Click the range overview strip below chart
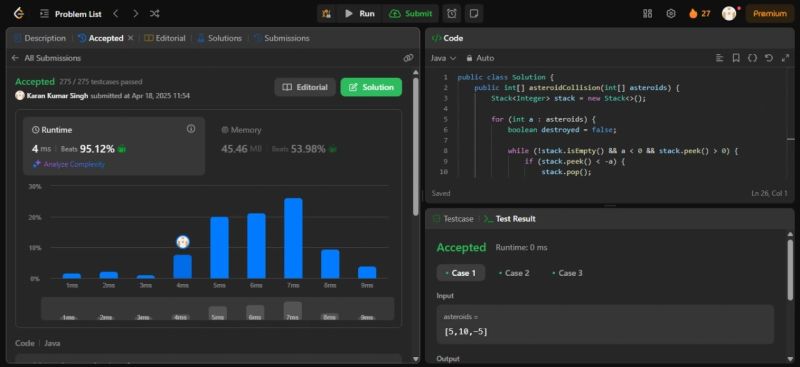 click(217, 309)
